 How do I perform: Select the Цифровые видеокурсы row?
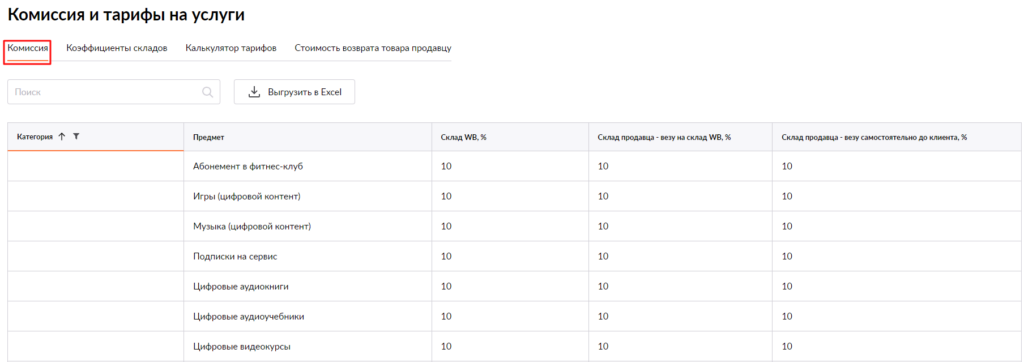[514, 346]
